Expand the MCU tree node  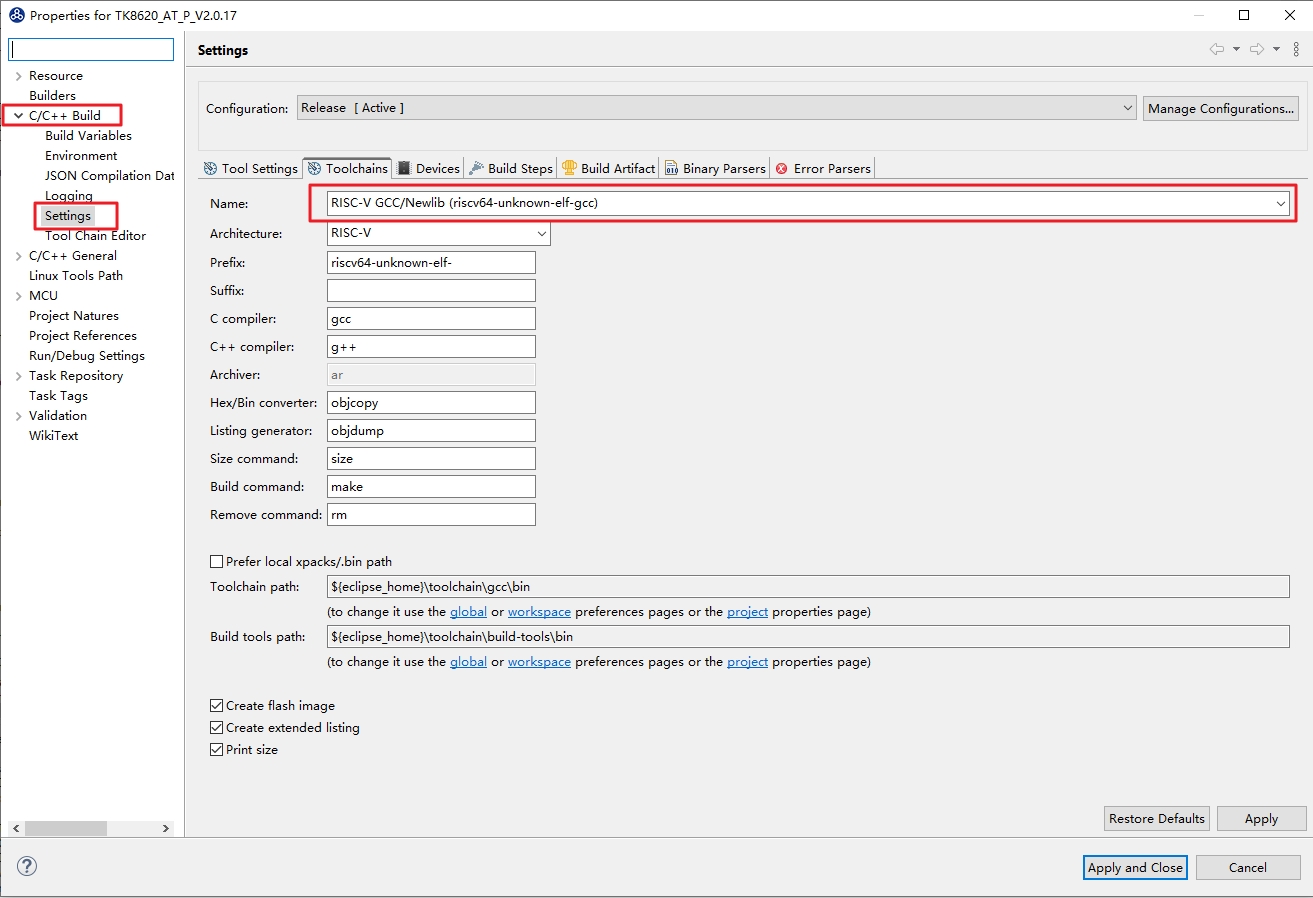(18, 296)
